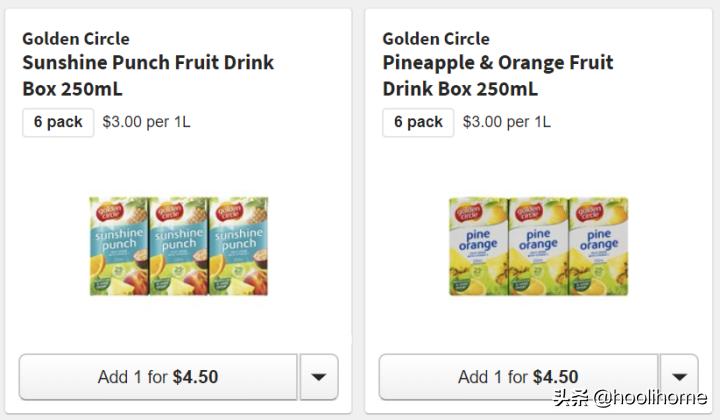The width and height of the screenshot is (720, 420).
Task: Click the middle Pine Orange juice box image
Action: point(538,246)
